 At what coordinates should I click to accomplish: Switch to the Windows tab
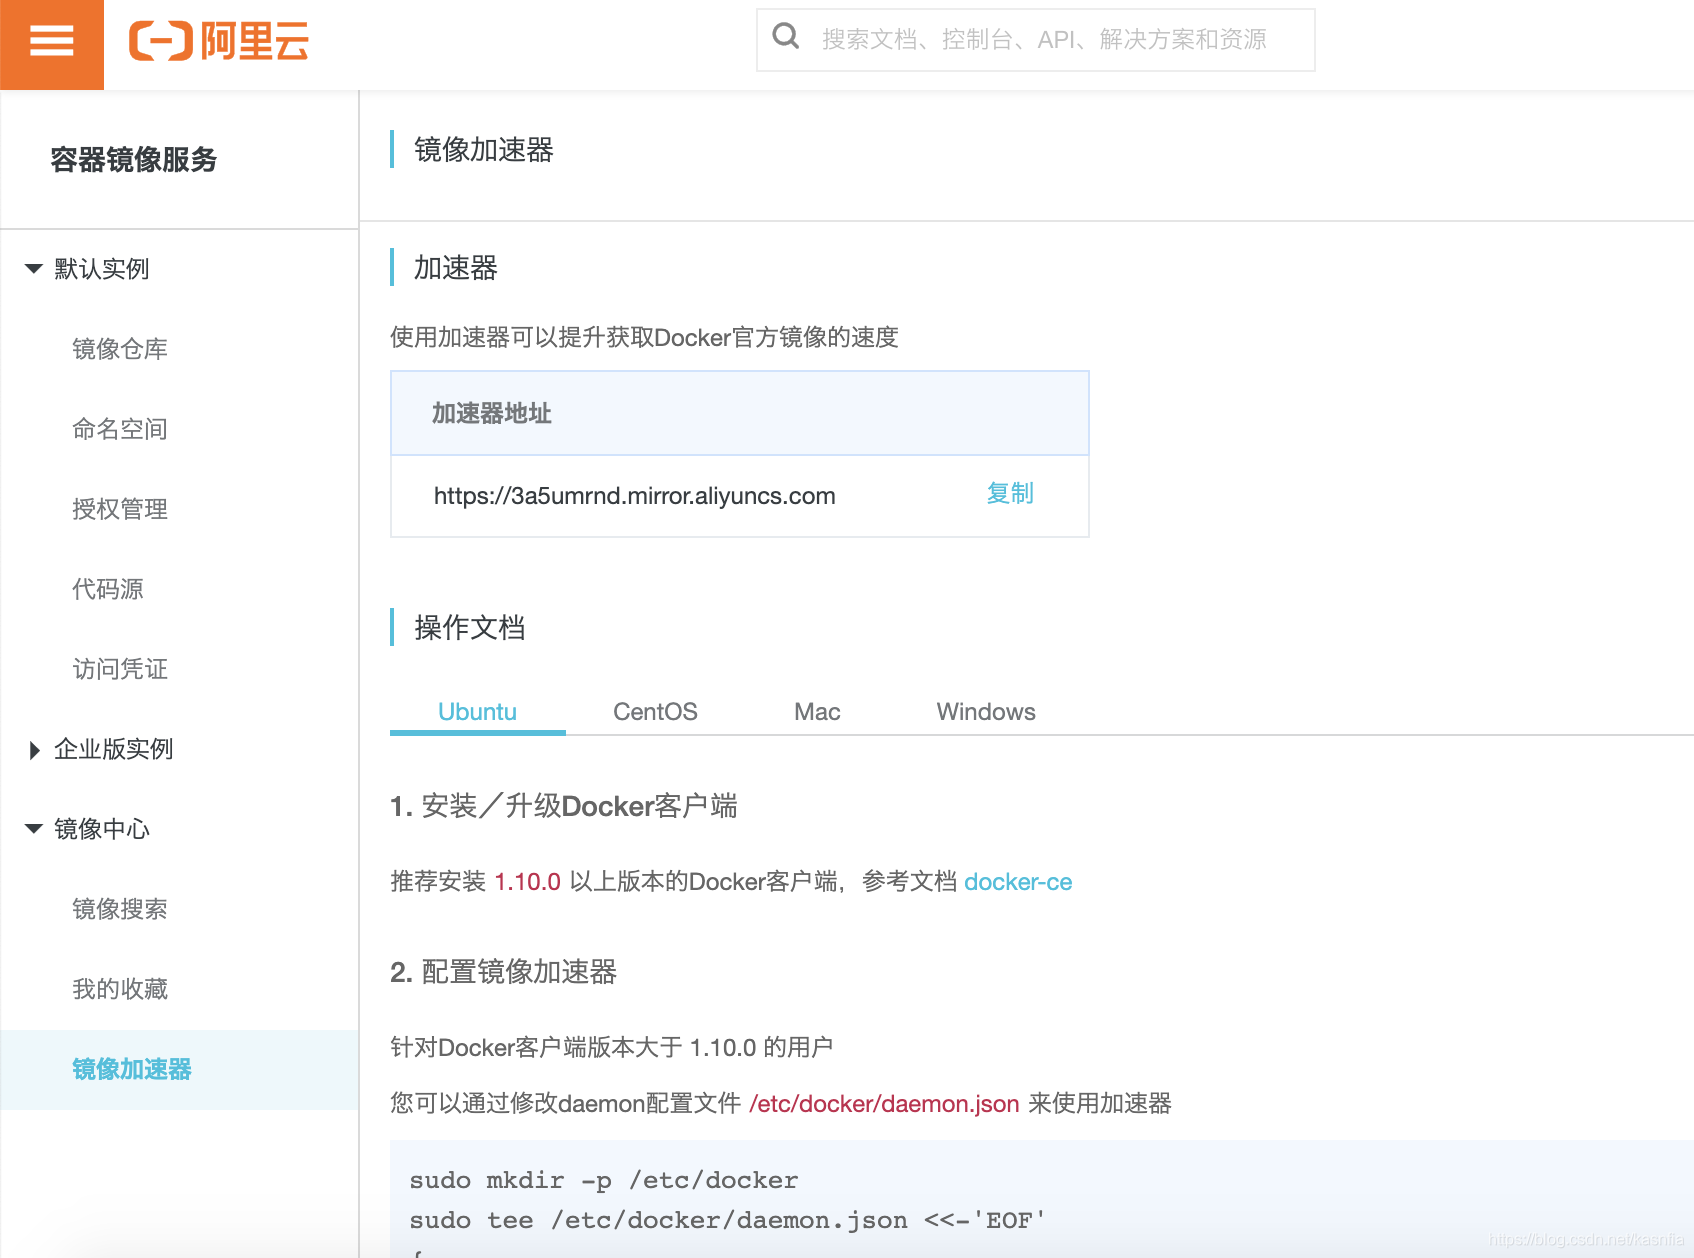986,712
